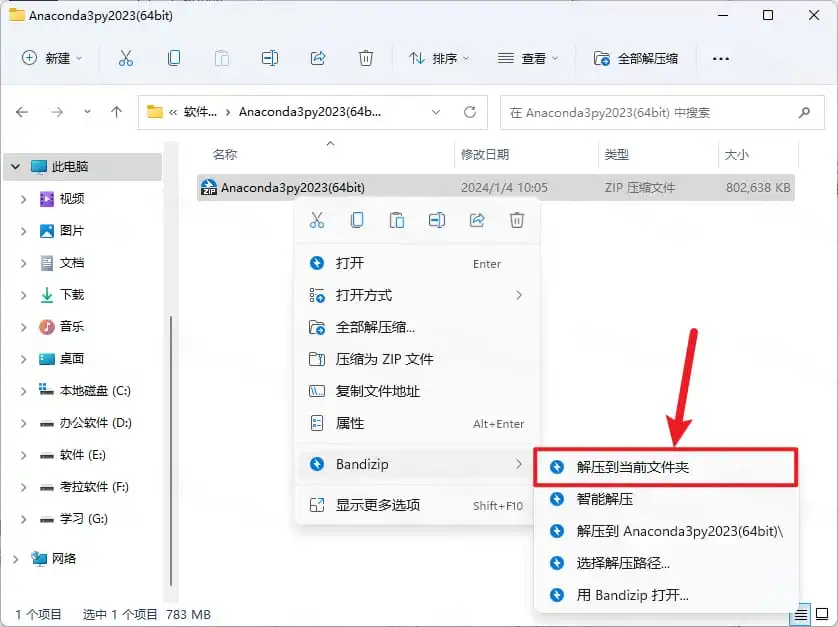Switch to large thumbnails view in the status bar
Screen dimensions: 838x627
click(x=823, y=615)
